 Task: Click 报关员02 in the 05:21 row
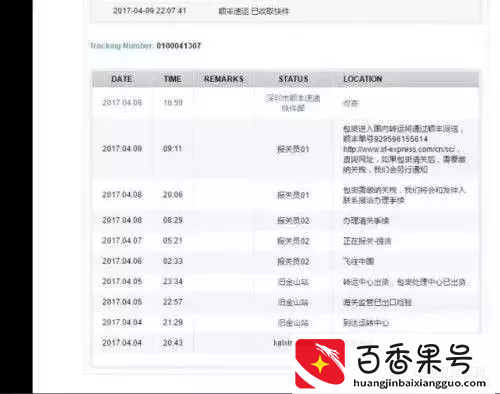click(x=293, y=241)
